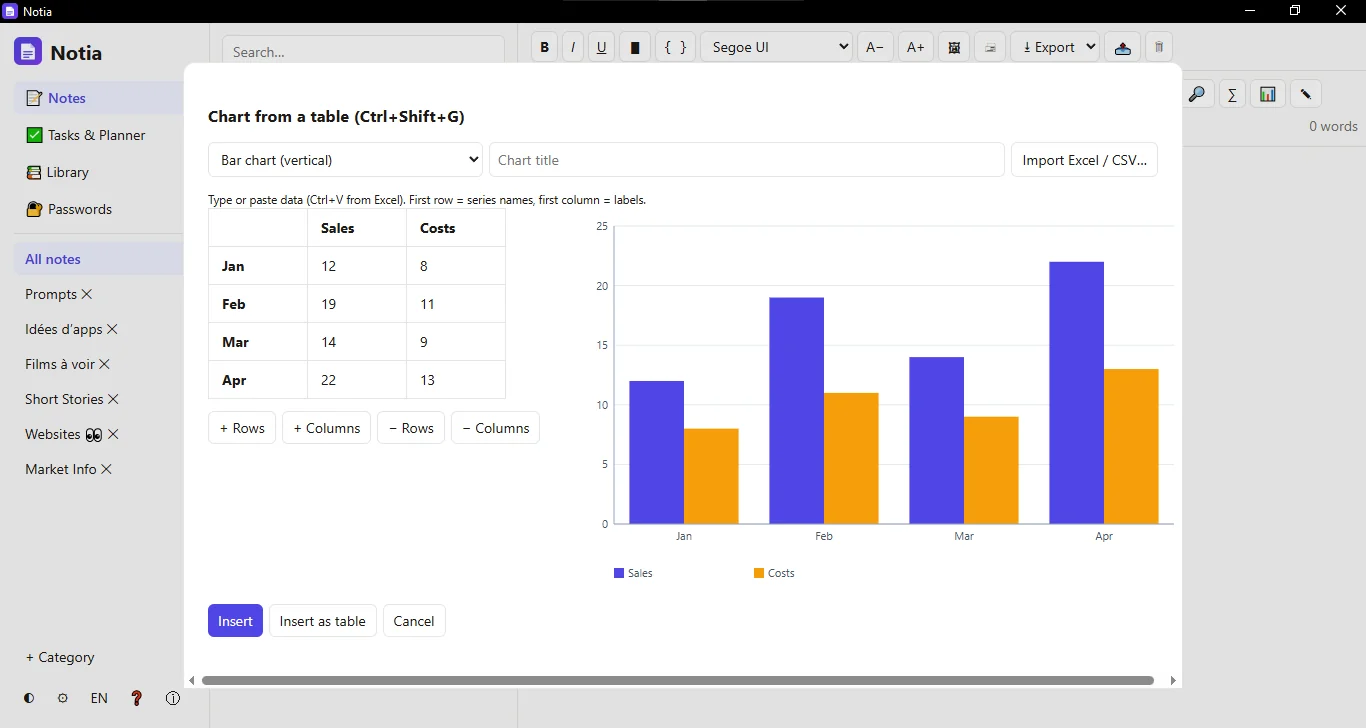Increase font size with A+ button

(915, 47)
